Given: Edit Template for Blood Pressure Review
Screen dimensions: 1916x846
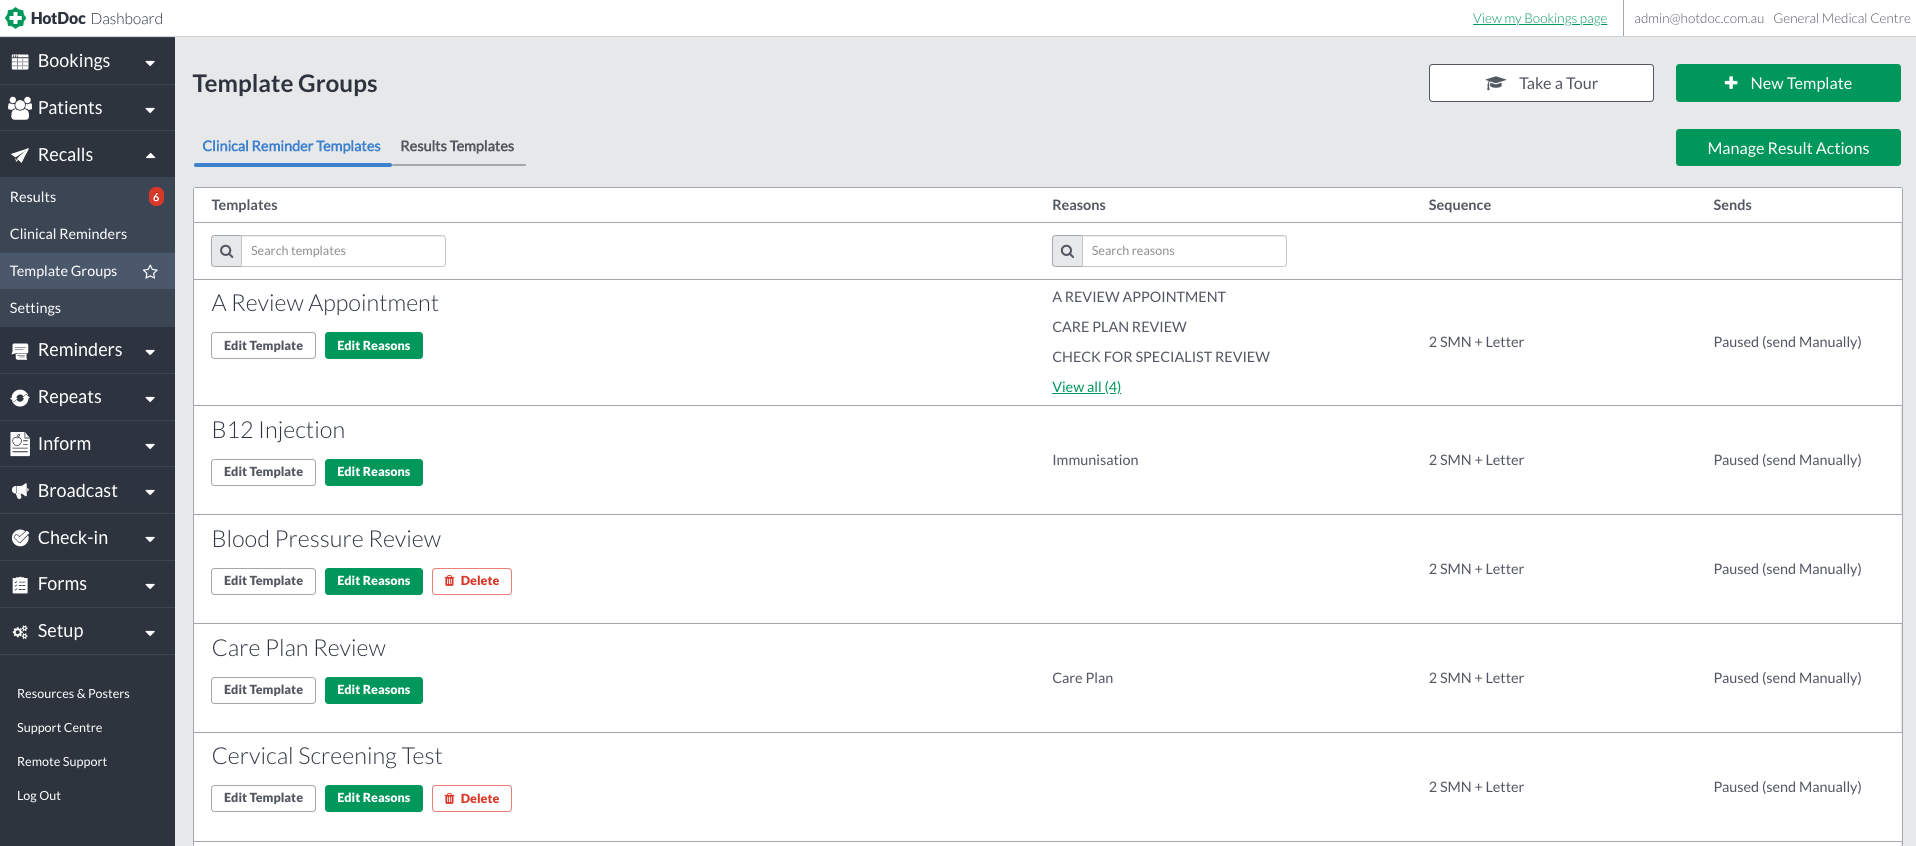Looking at the screenshot, I should point(263,581).
